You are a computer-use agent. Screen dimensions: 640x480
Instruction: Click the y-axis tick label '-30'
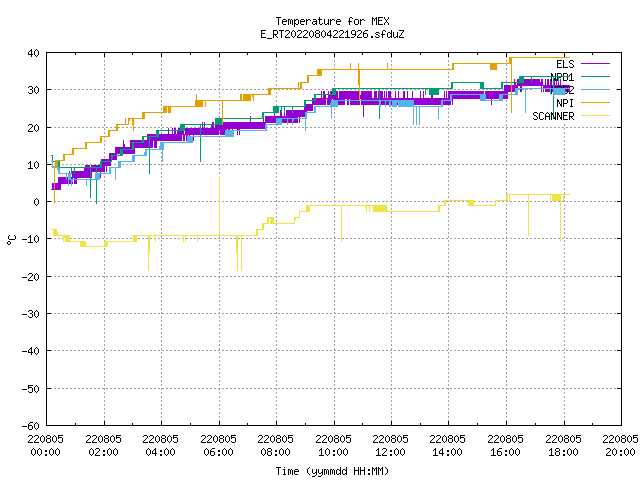(31, 314)
